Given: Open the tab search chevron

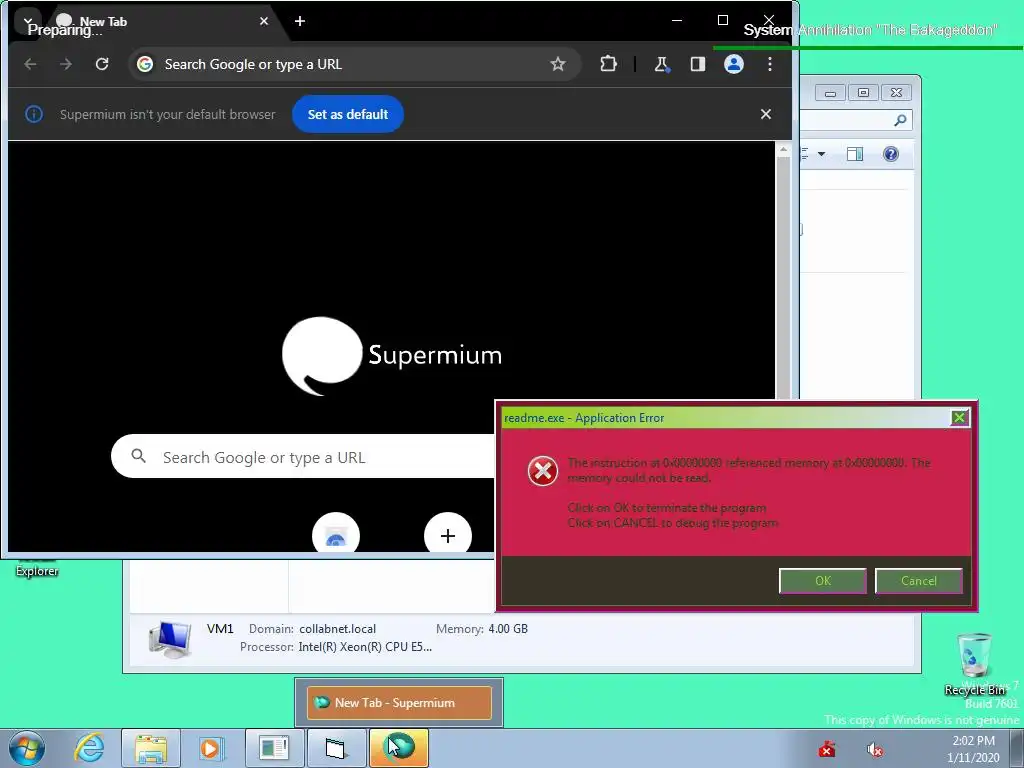Looking at the screenshot, I should 27,22.
